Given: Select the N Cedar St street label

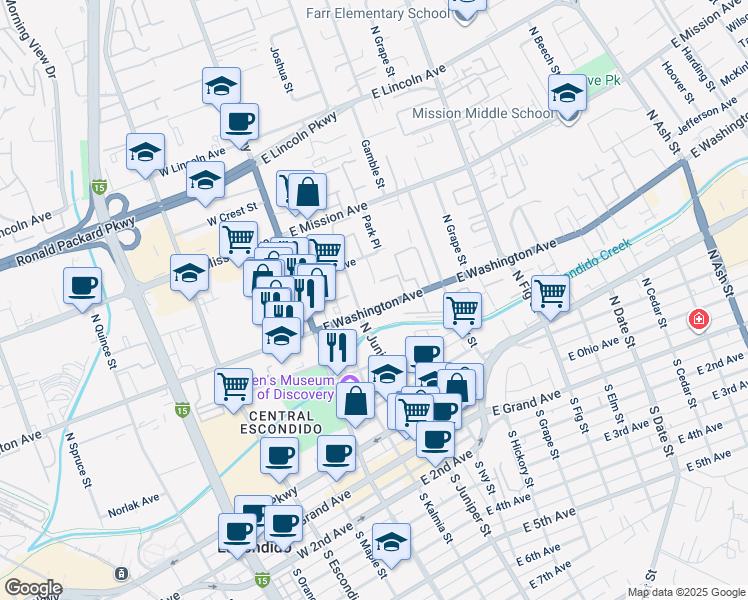Looking at the screenshot, I should [x=654, y=303].
